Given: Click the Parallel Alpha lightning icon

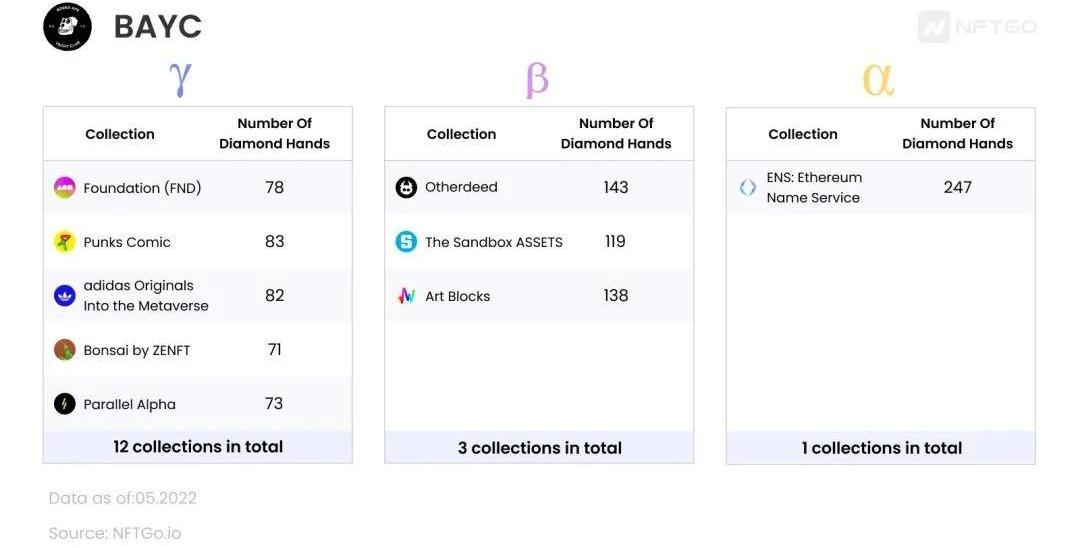Looking at the screenshot, I should [65, 403].
